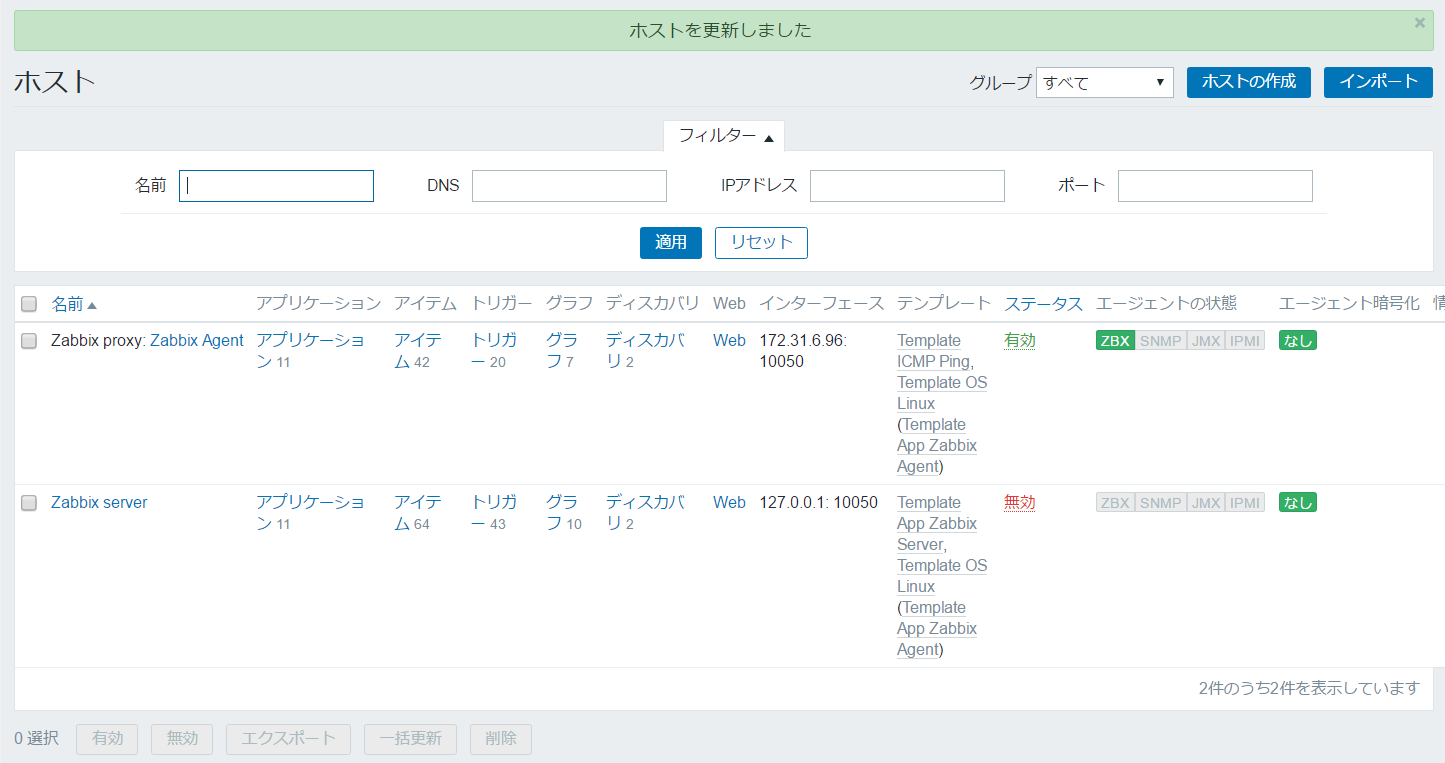Viewport: 1445px width, 763px height.
Task: Click grey ZBX icon for Zabbix server
Action: pyautogui.click(x=1115, y=503)
